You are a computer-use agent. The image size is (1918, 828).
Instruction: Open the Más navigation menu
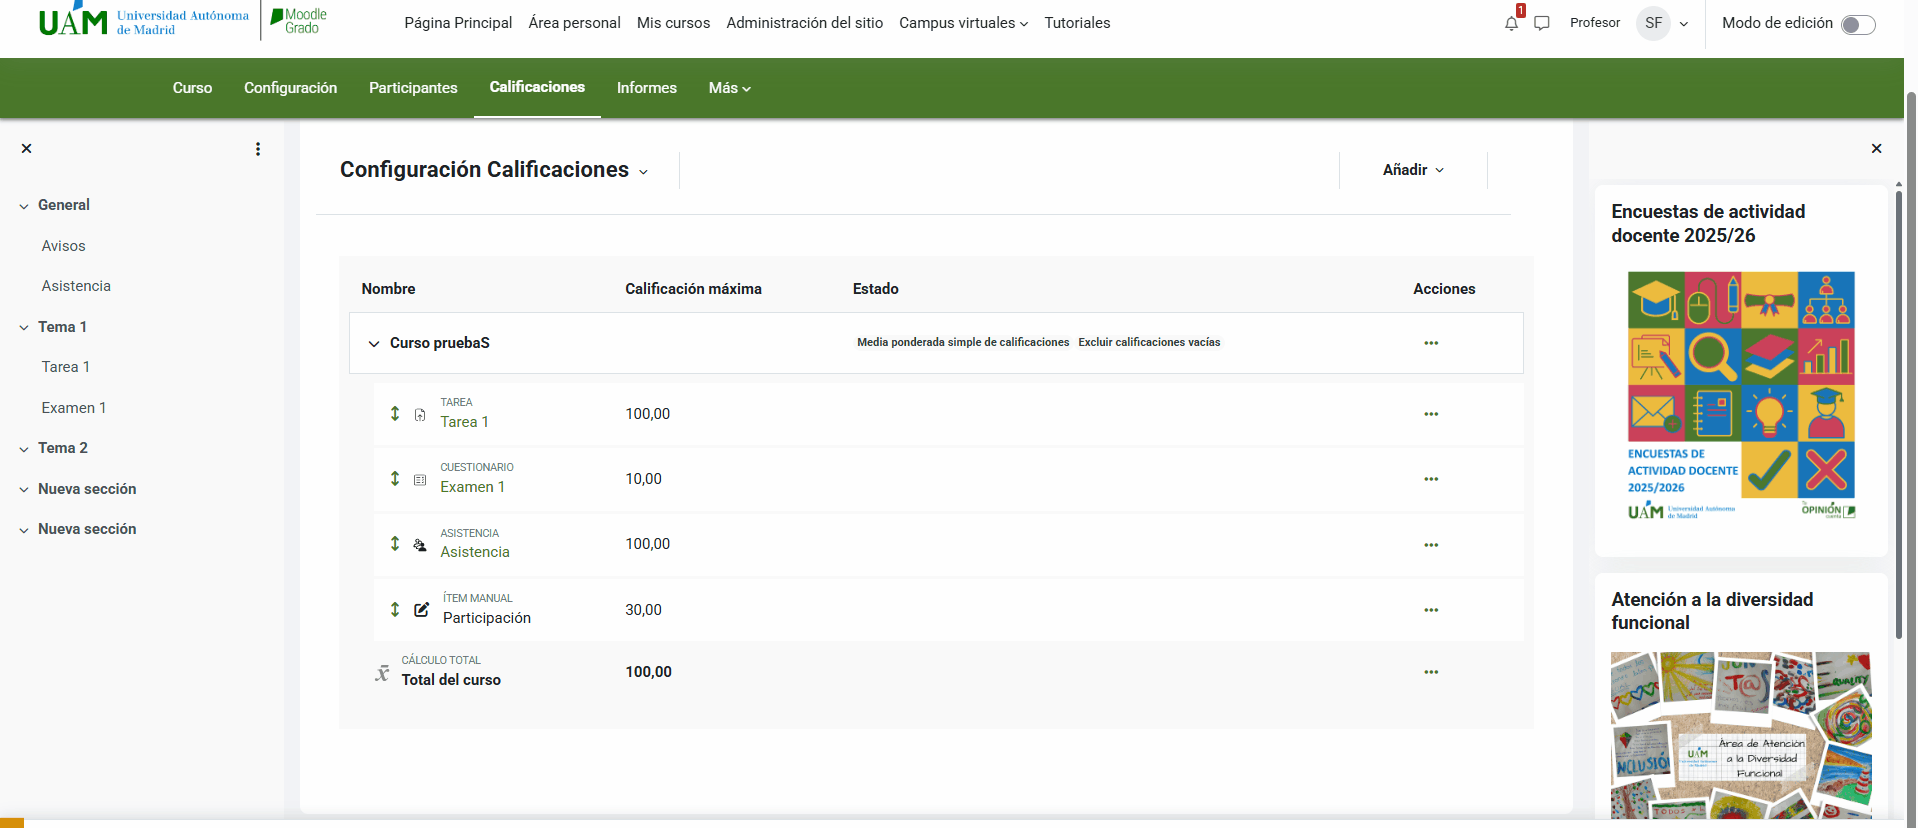point(729,88)
